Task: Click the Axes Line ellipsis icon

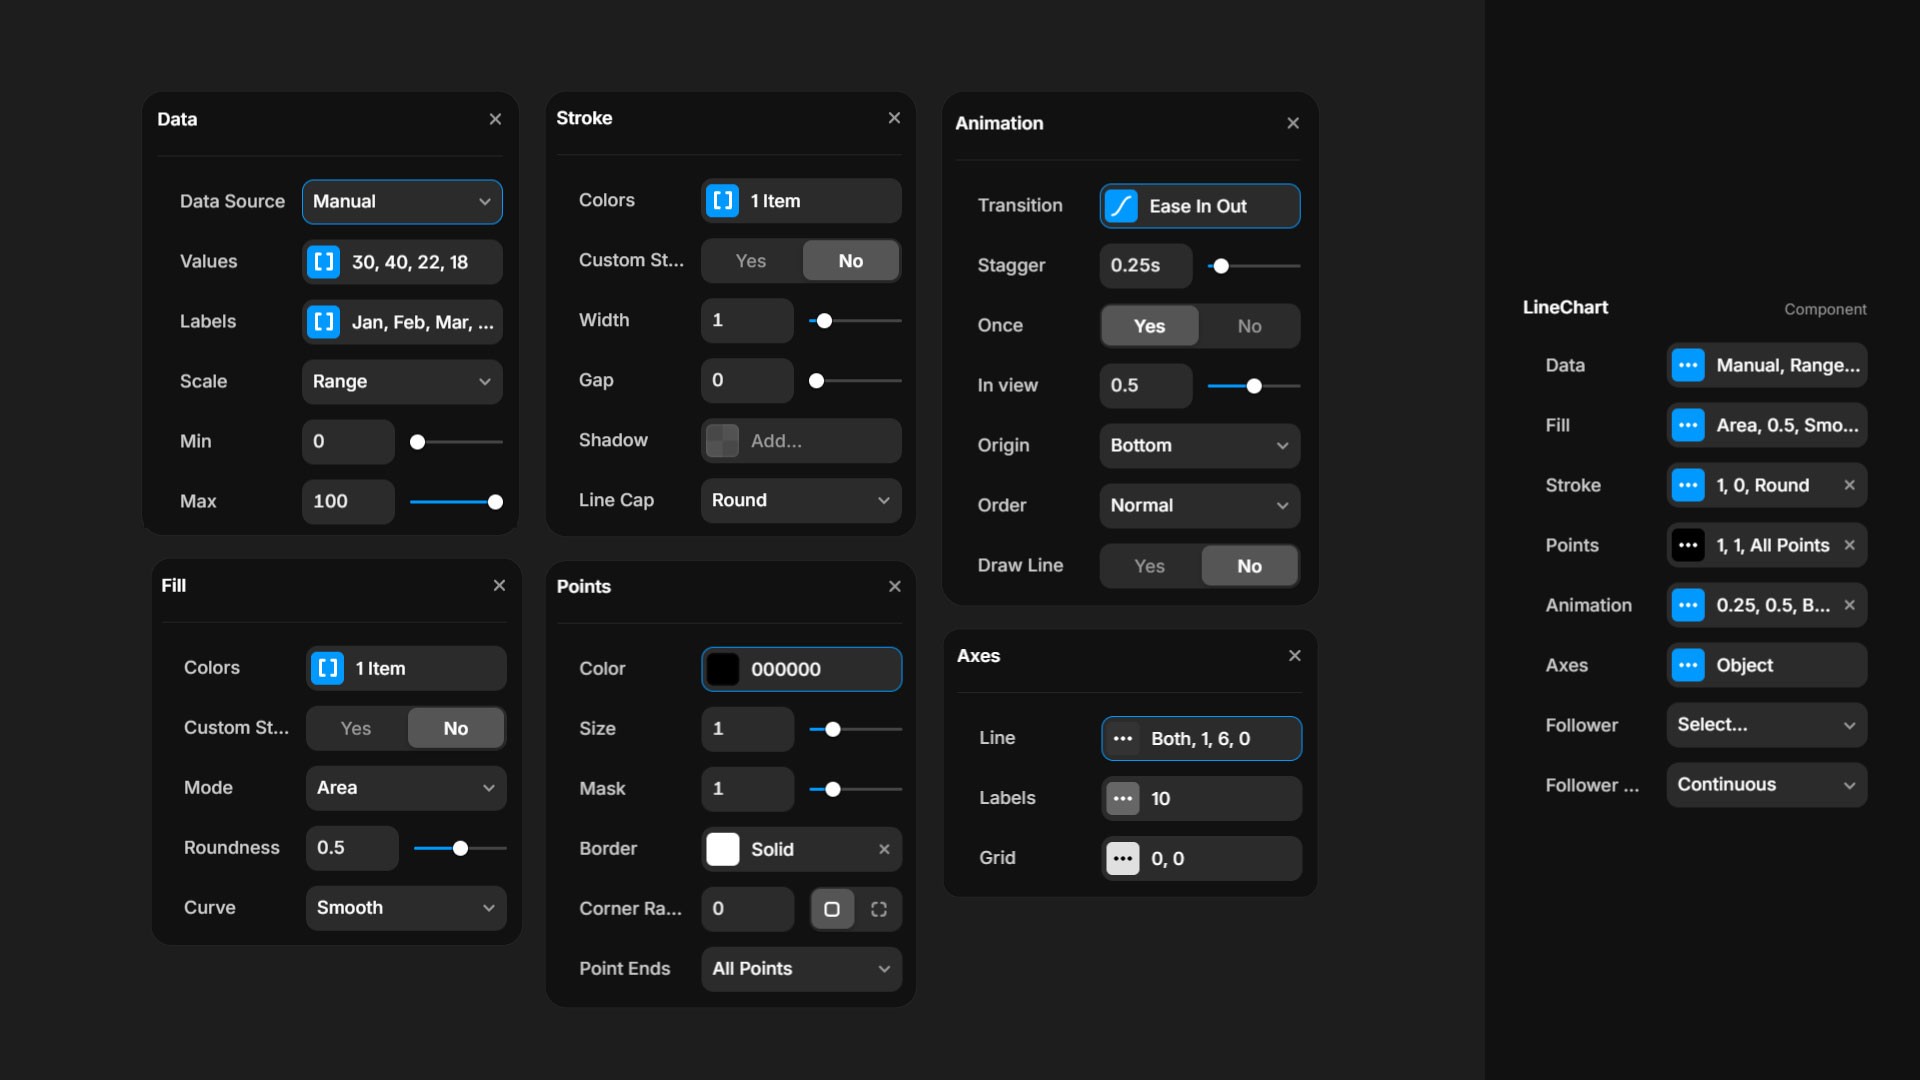Action: pos(1123,739)
